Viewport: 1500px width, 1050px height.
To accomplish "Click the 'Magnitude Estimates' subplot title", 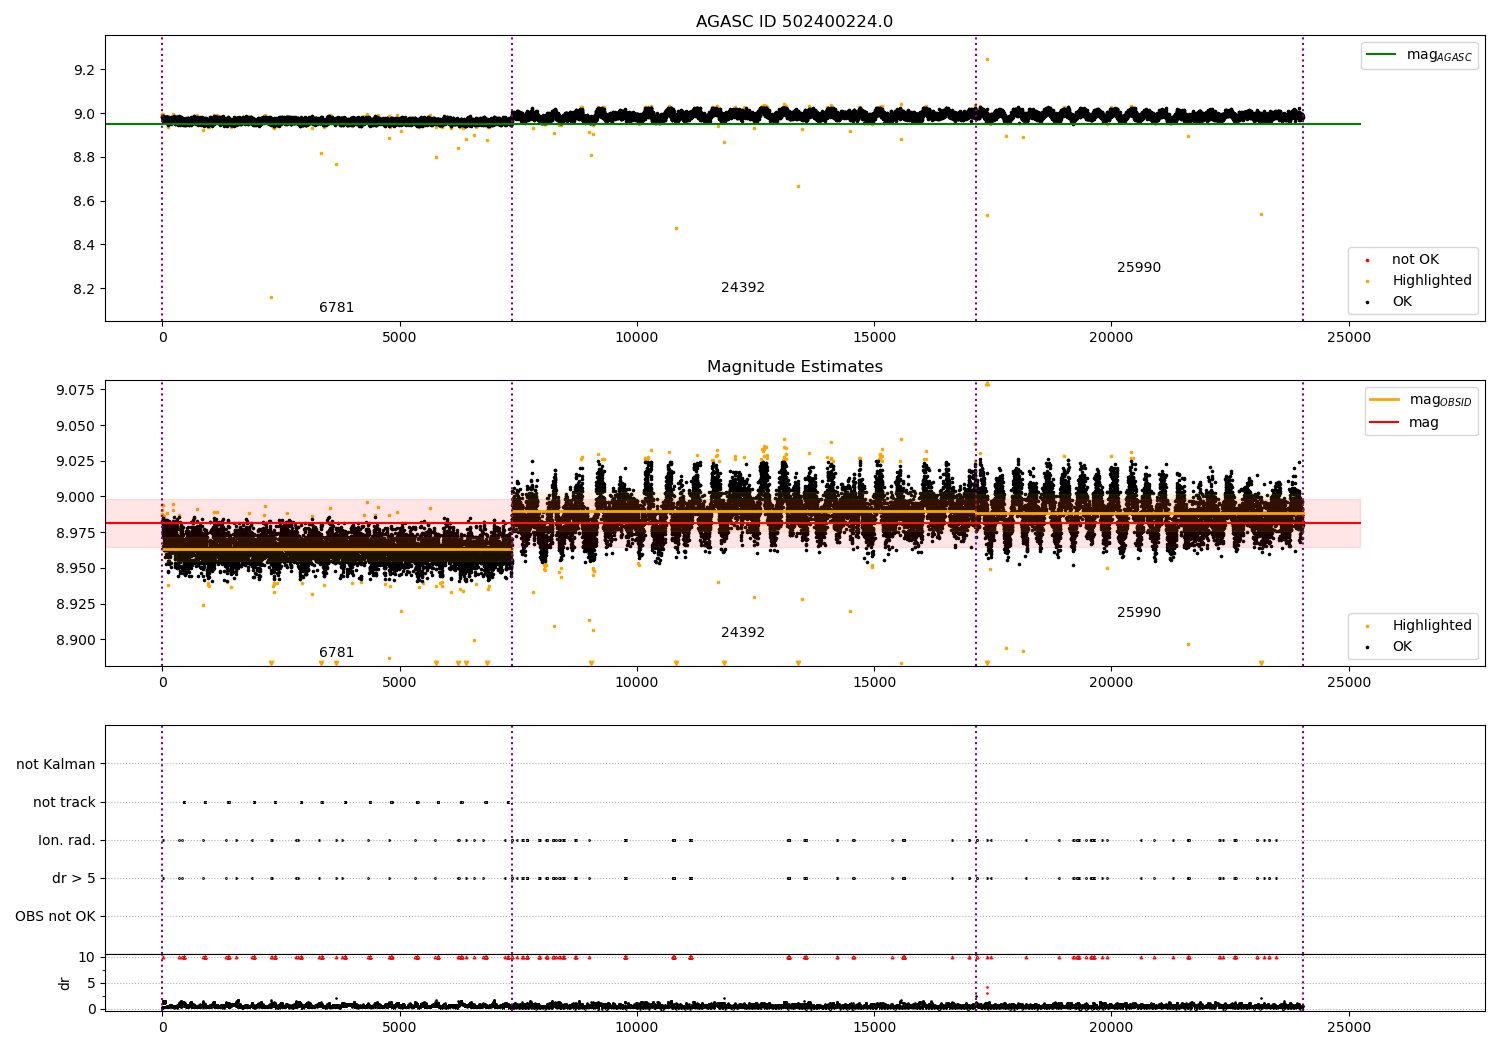I will click(x=794, y=367).
